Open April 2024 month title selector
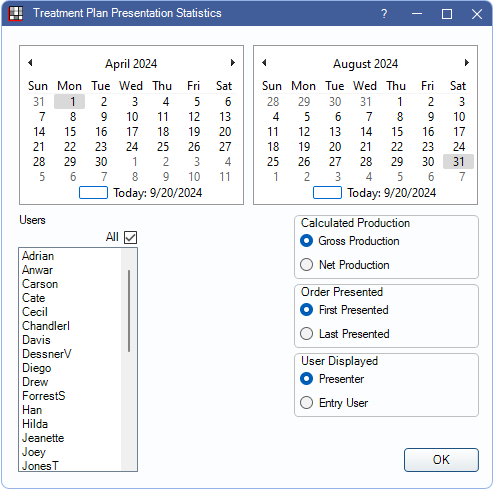 click(x=131, y=63)
